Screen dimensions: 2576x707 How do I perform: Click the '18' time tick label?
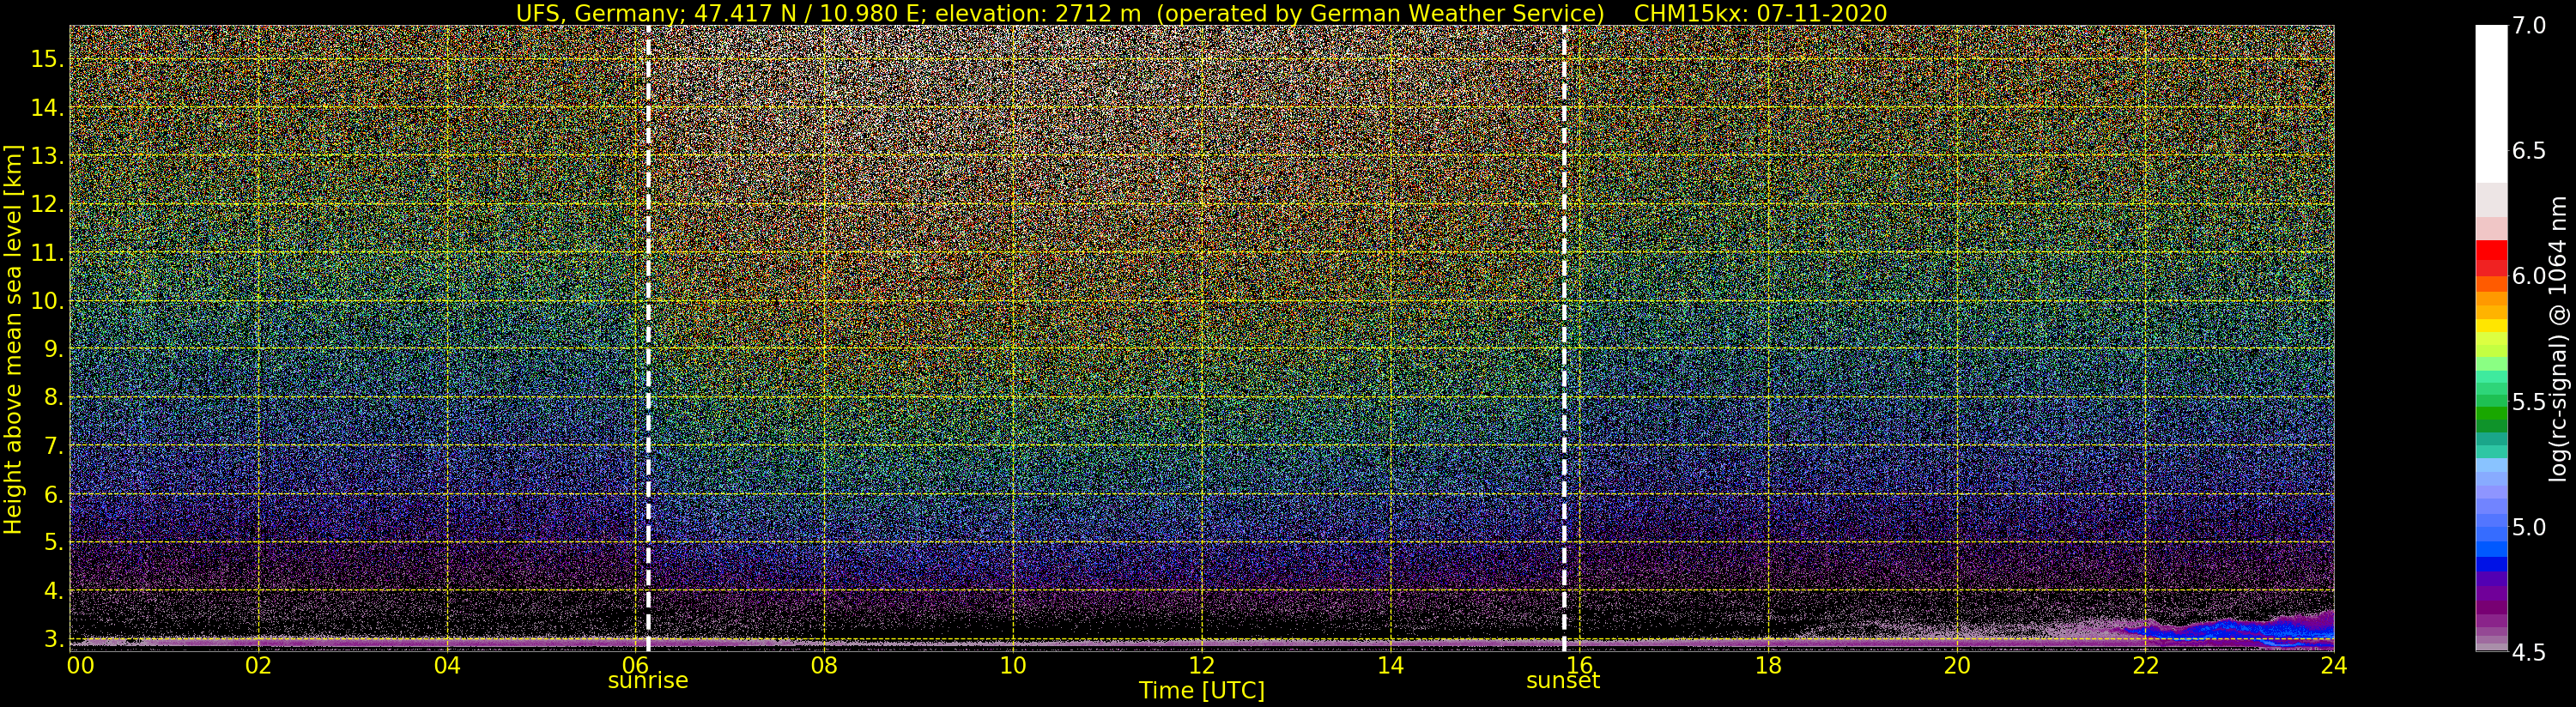(1768, 665)
